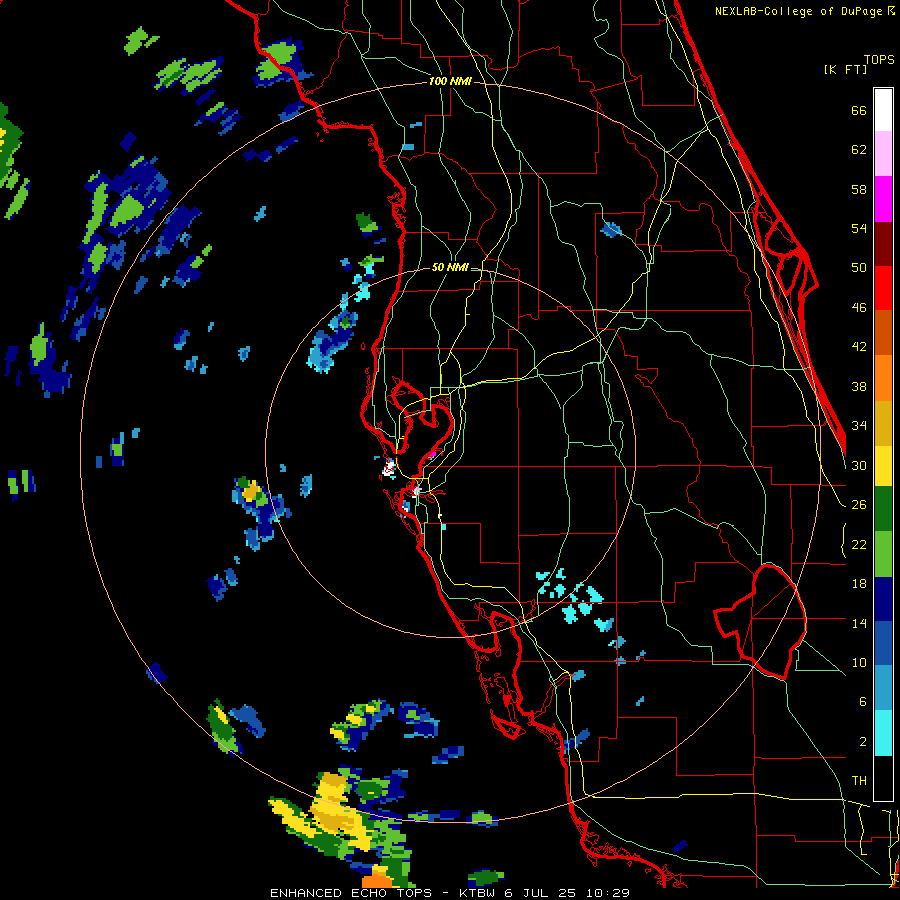This screenshot has height=900, width=900.
Task: Select the medium blue 14 kft legend swatch
Action: click(883, 644)
